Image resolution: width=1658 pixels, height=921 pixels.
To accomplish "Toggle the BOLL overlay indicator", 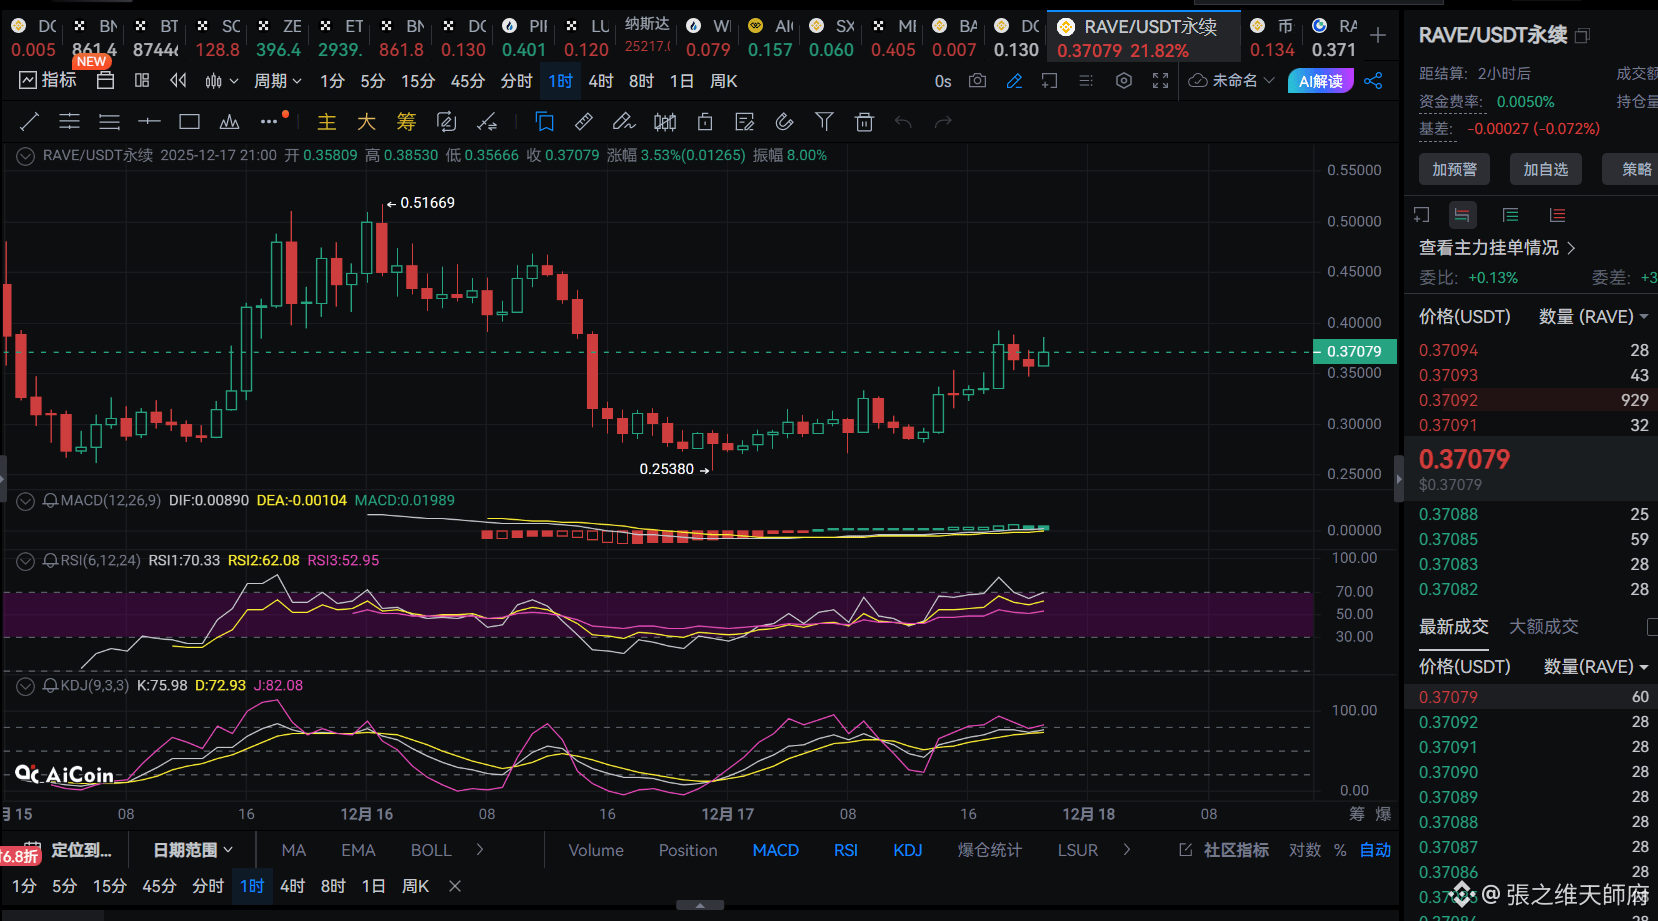I will [x=431, y=850].
